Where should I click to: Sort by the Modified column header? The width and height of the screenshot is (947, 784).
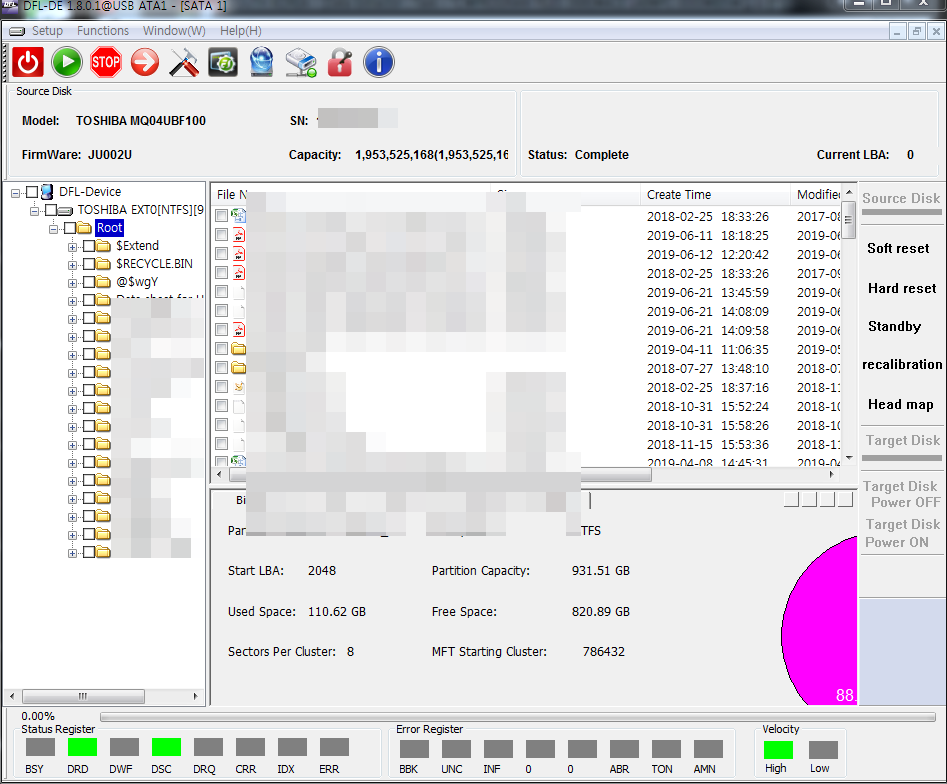click(816, 194)
